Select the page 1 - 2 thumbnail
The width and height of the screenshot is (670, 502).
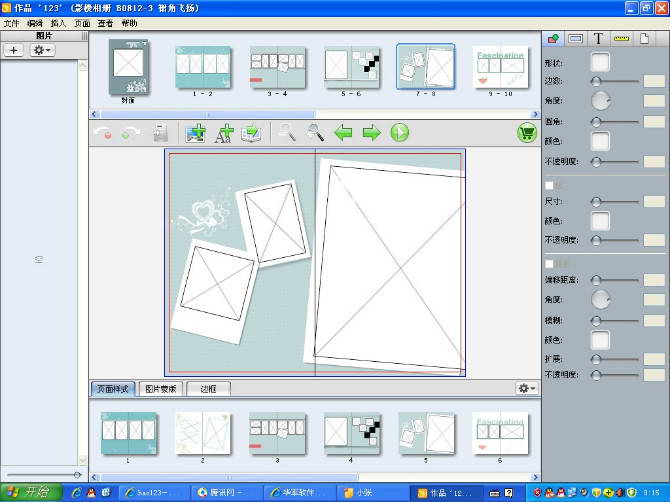click(203, 67)
